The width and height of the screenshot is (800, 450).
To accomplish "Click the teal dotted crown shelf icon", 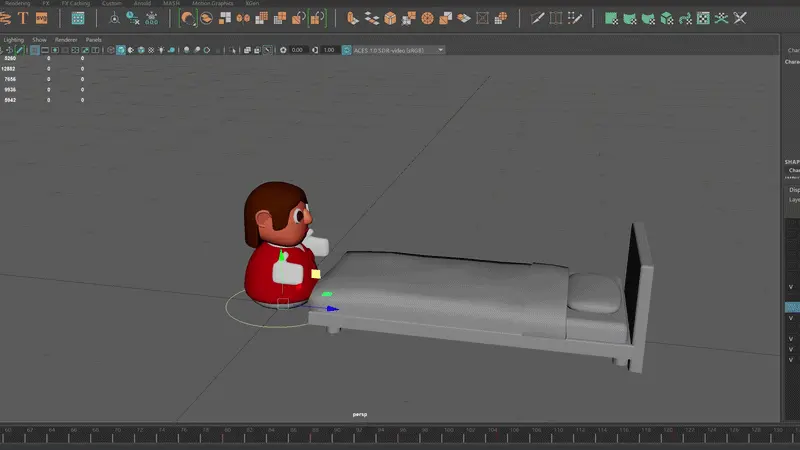I will (152, 18).
